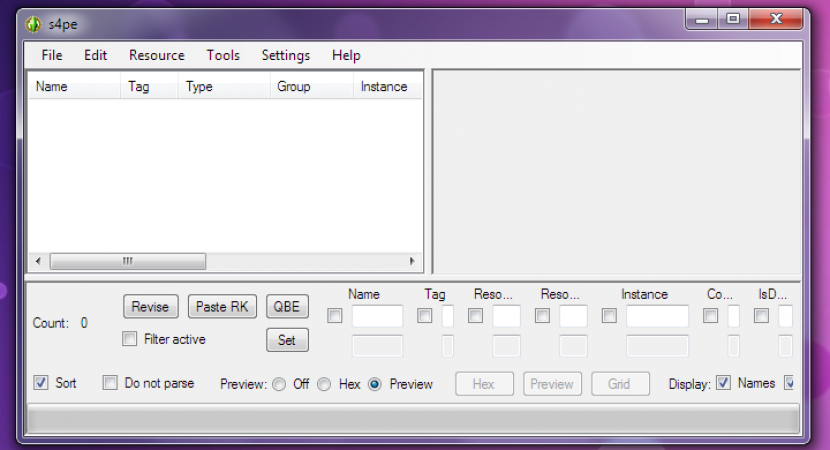
Task: Maximize the s4pe window
Action: point(734,19)
